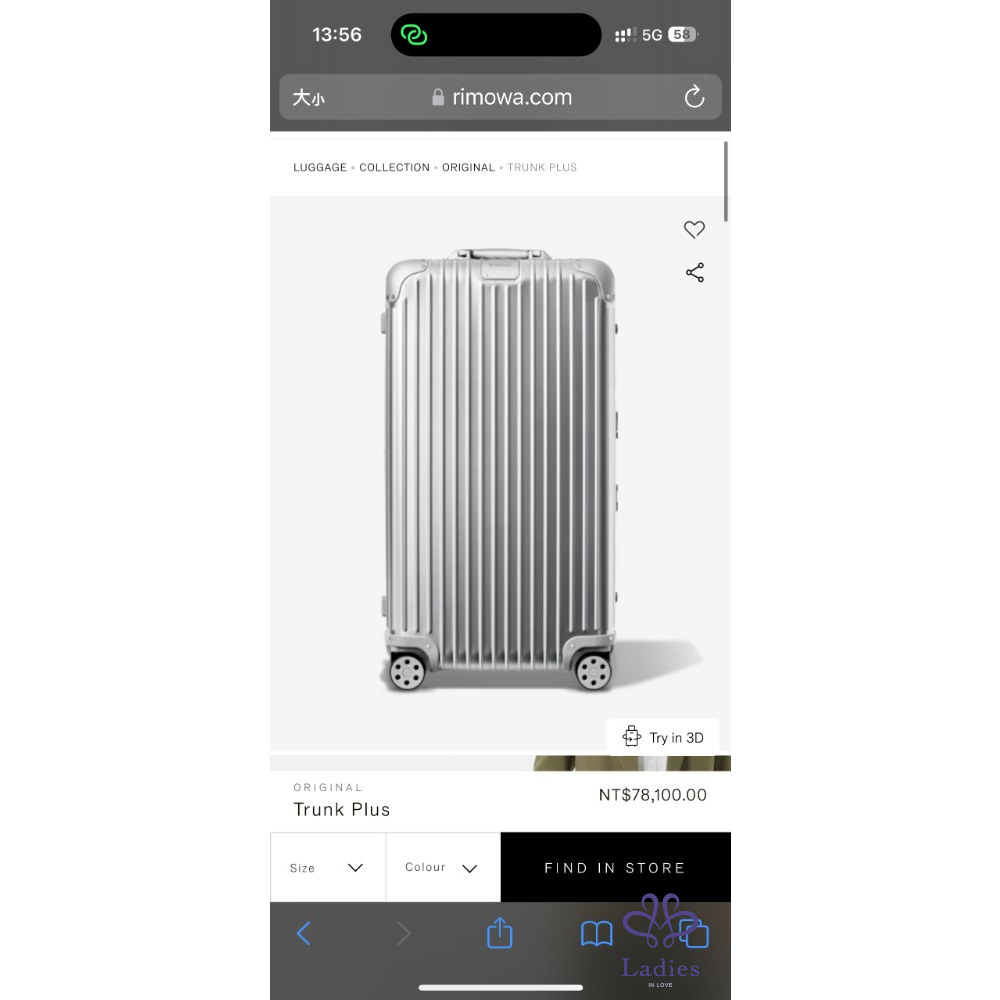Open Safari bookmarks book icon
1000x1000 pixels.
pyautogui.click(x=596, y=934)
